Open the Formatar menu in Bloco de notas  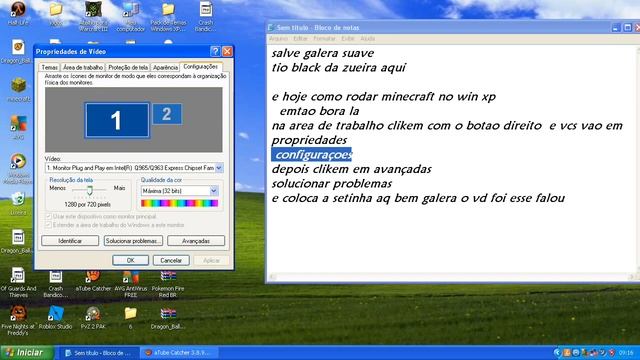click(x=324, y=39)
